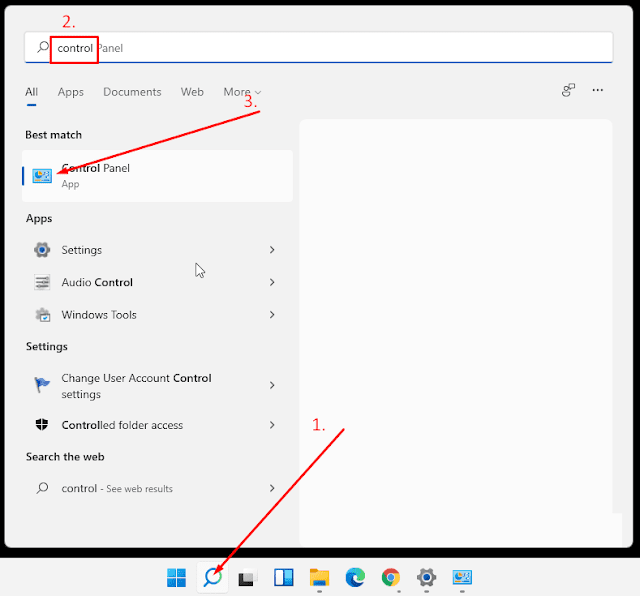Click the taskbar Search magnifier icon
Screen dimensions: 640x596
point(213,577)
